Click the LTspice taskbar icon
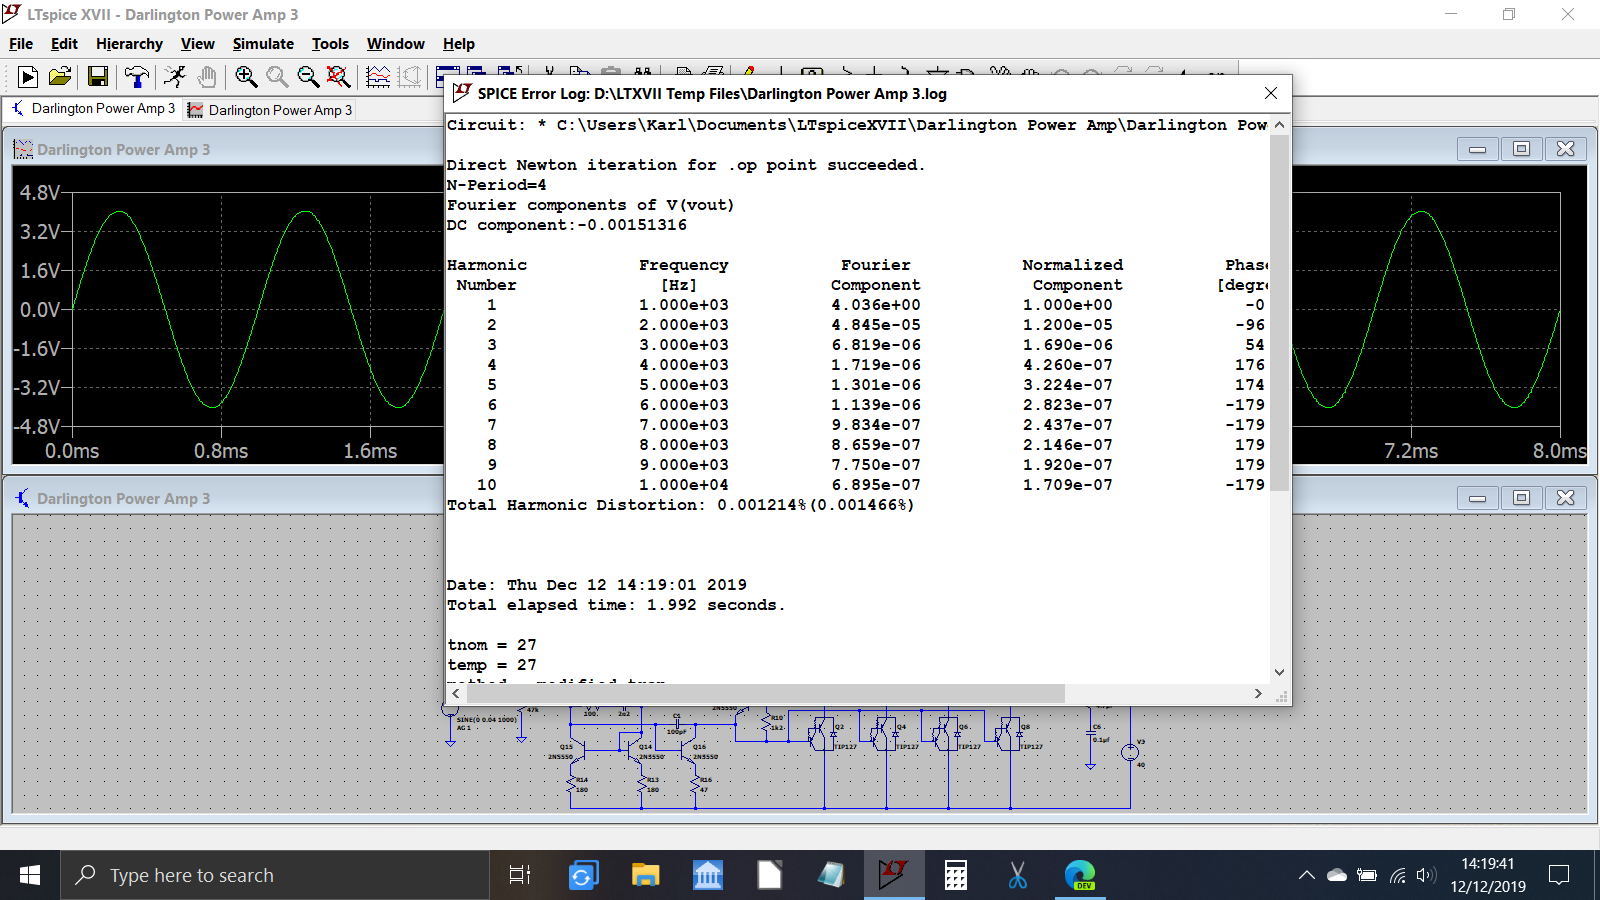The width and height of the screenshot is (1600, 900). click(x=893, y=875)
